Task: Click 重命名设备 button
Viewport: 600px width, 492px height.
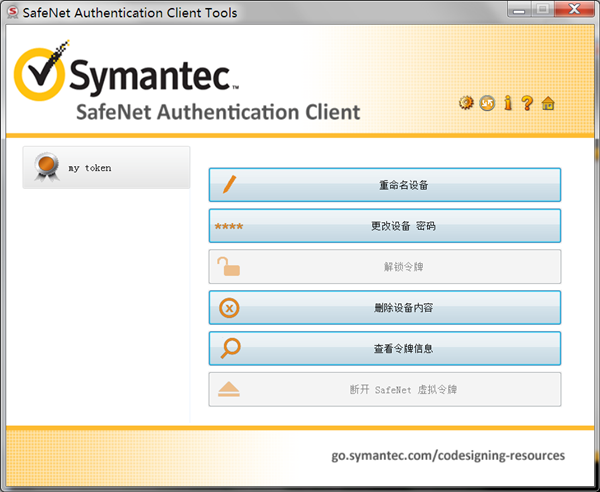Action: click(385, 185)
